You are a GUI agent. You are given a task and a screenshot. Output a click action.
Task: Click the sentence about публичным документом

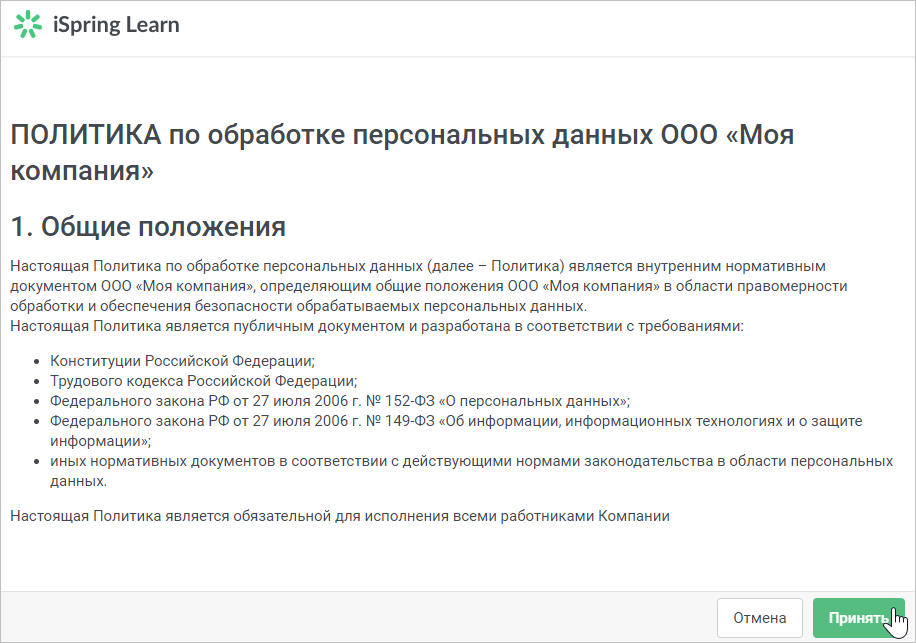[x=377, y=326]
